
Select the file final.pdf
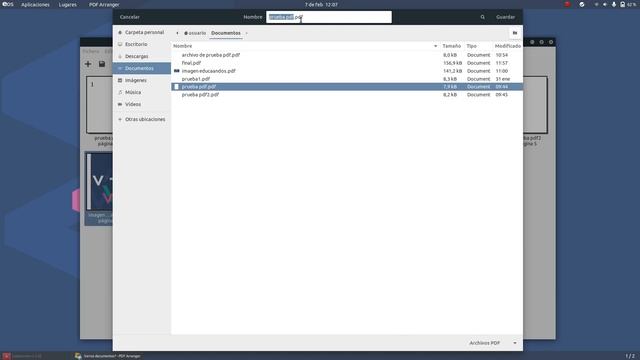click(x=191, y=63)
